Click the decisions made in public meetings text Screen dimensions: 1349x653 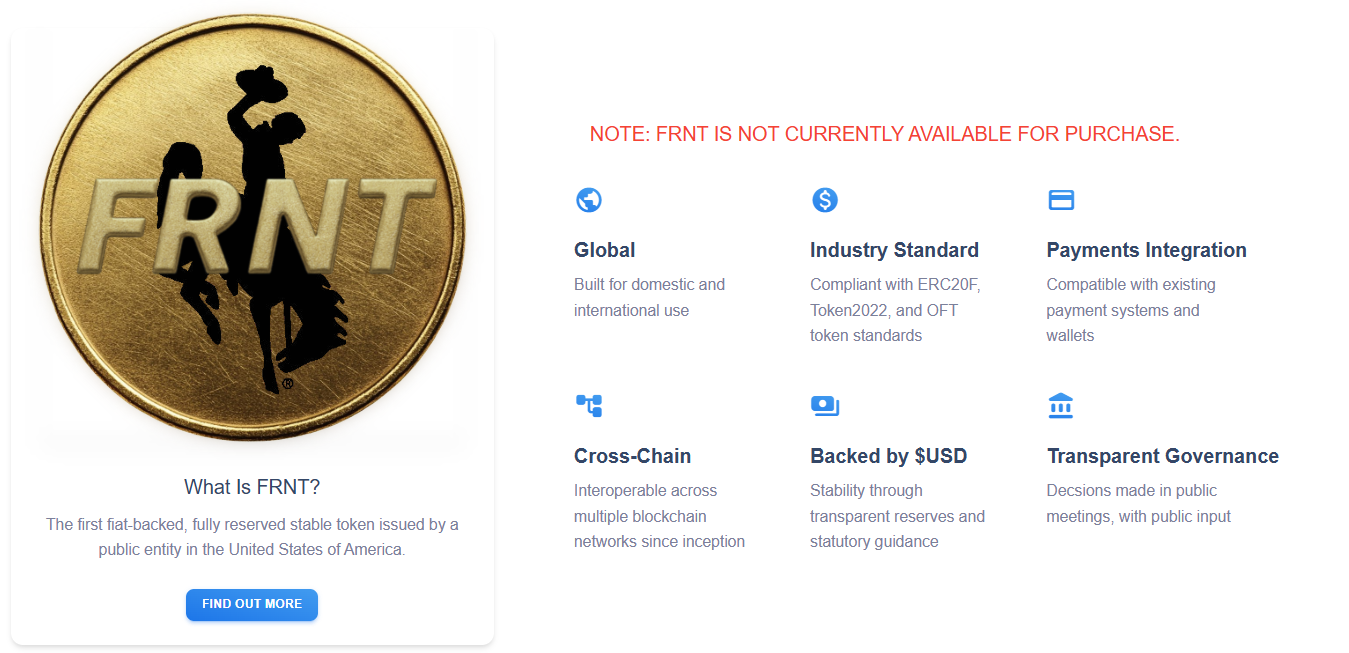click(1139, 504)
